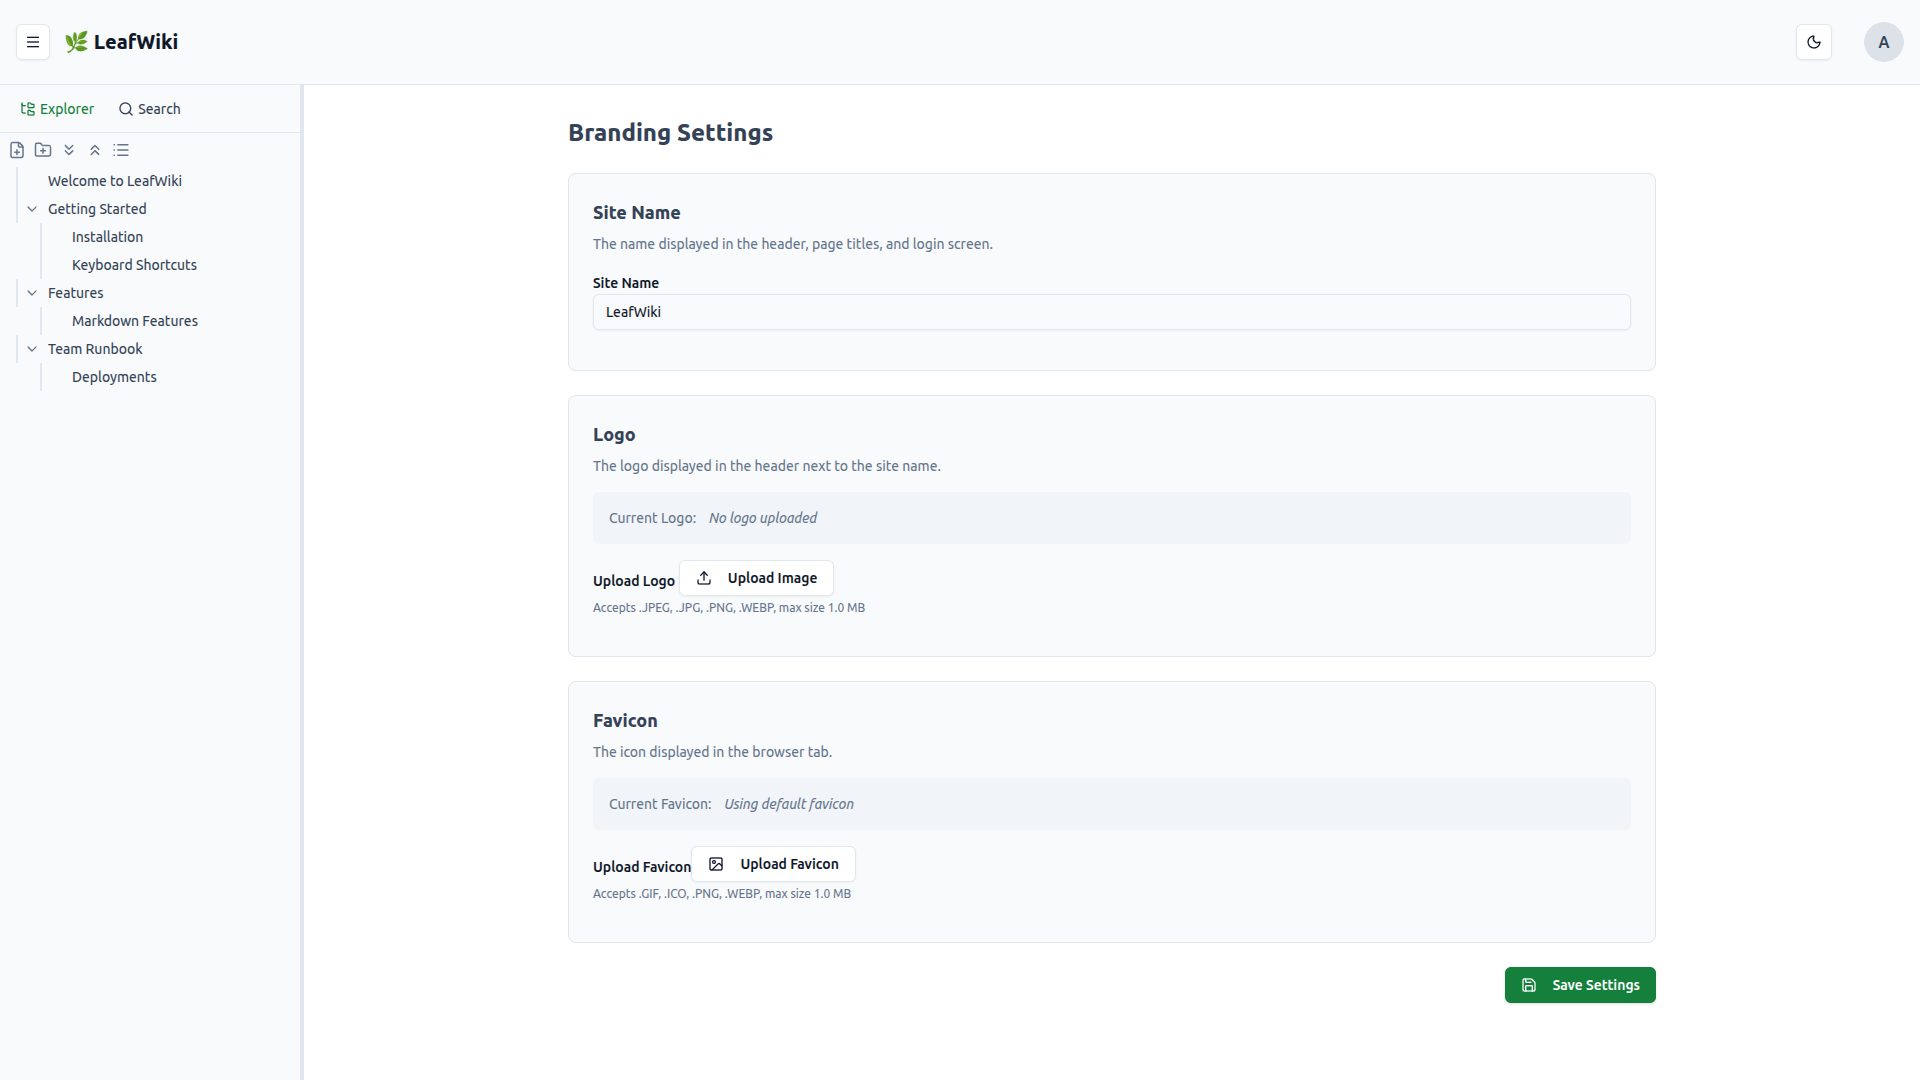Collapse the Getting Started section
The image size is (1920, 1080).
[x=32, y=209]
